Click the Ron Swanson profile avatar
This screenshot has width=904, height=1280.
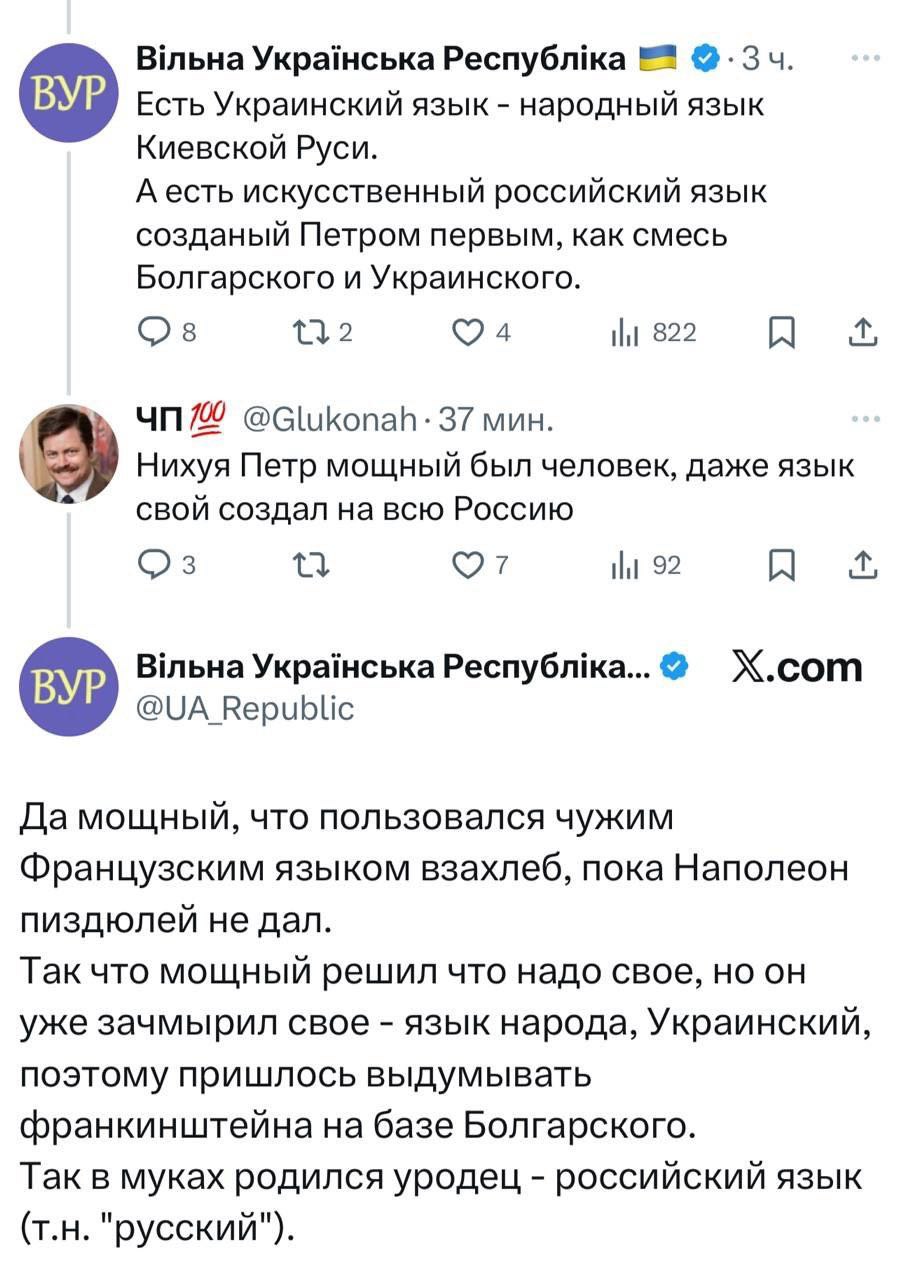(68, 454)
